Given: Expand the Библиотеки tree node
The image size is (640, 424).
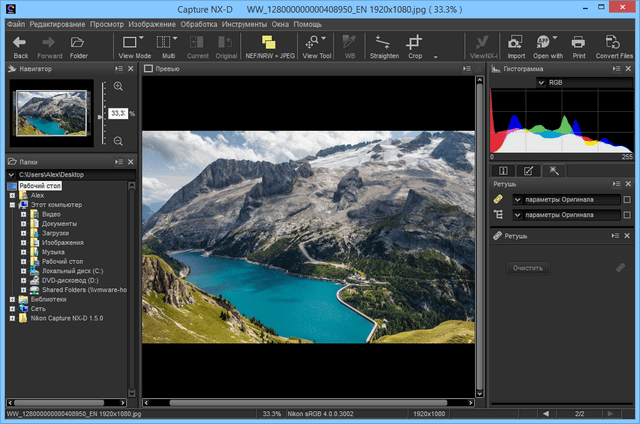Looking at the screenshot, I should tap(12, 299).
